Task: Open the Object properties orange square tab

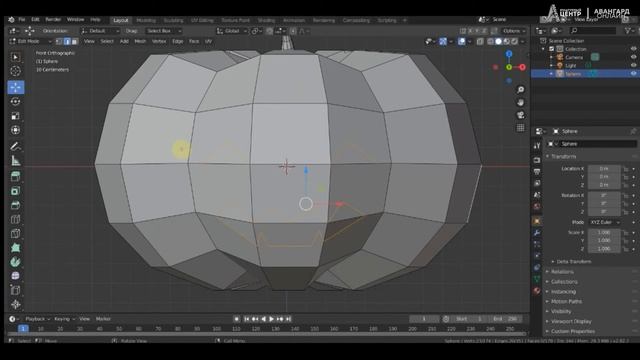Action: [x=537, y=221]
